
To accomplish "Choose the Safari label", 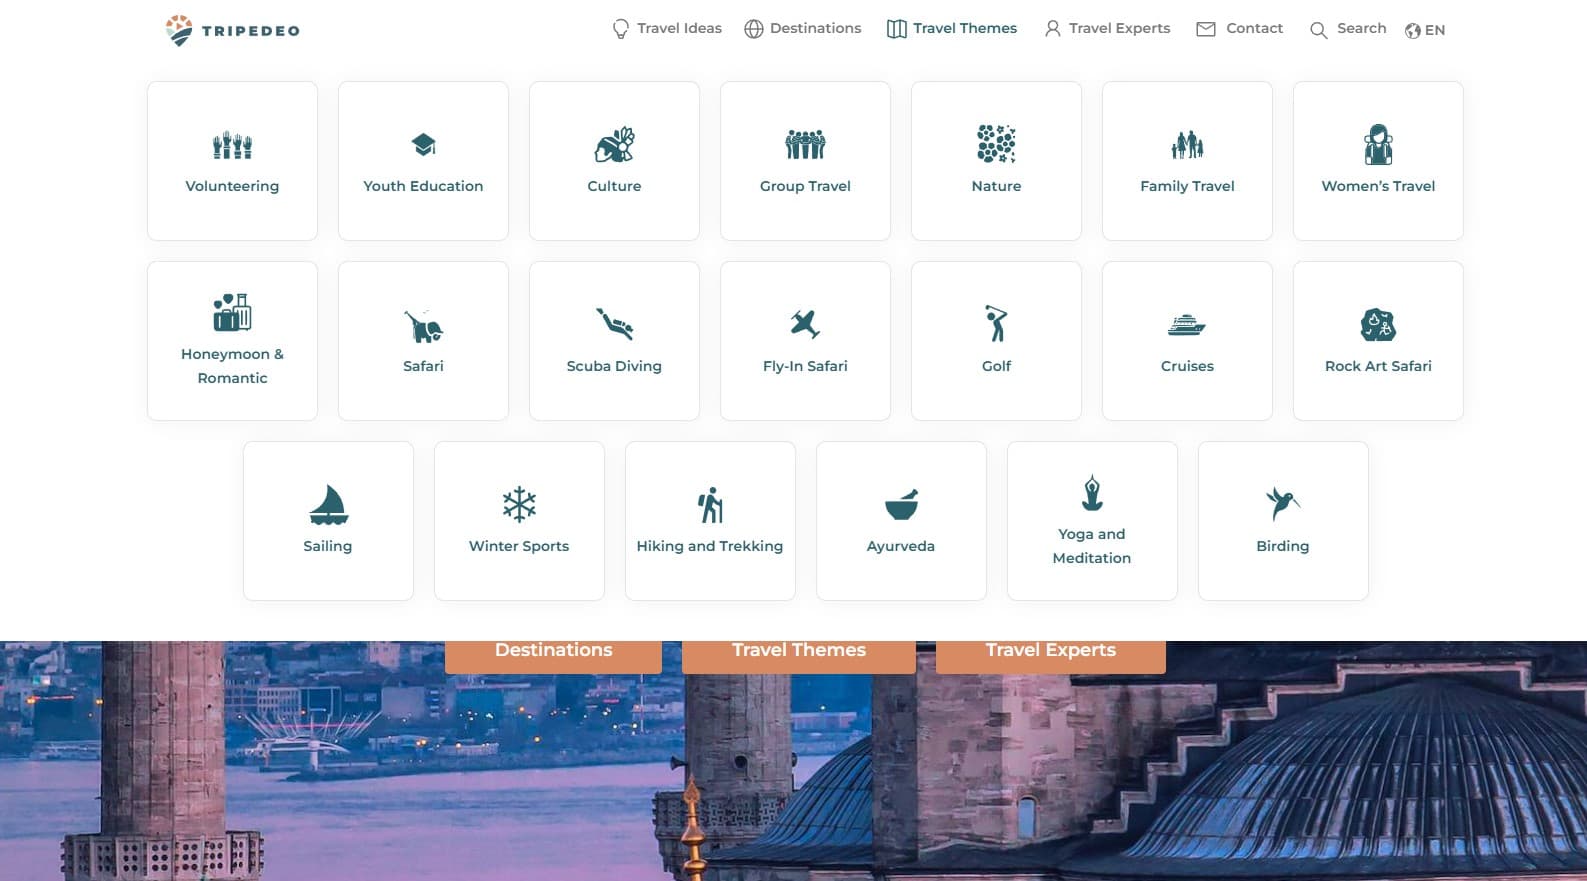I will click(423, 366).
